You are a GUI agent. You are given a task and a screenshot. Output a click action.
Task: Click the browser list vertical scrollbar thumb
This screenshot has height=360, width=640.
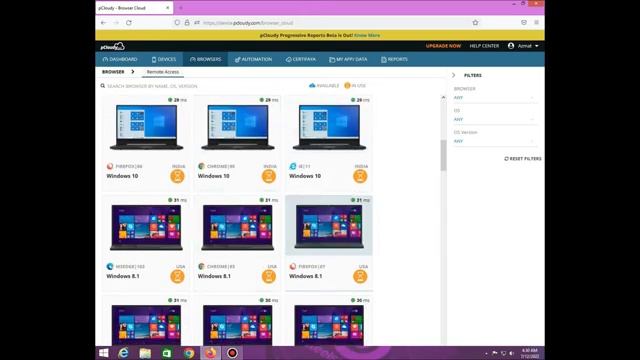(x=443, y=155)
